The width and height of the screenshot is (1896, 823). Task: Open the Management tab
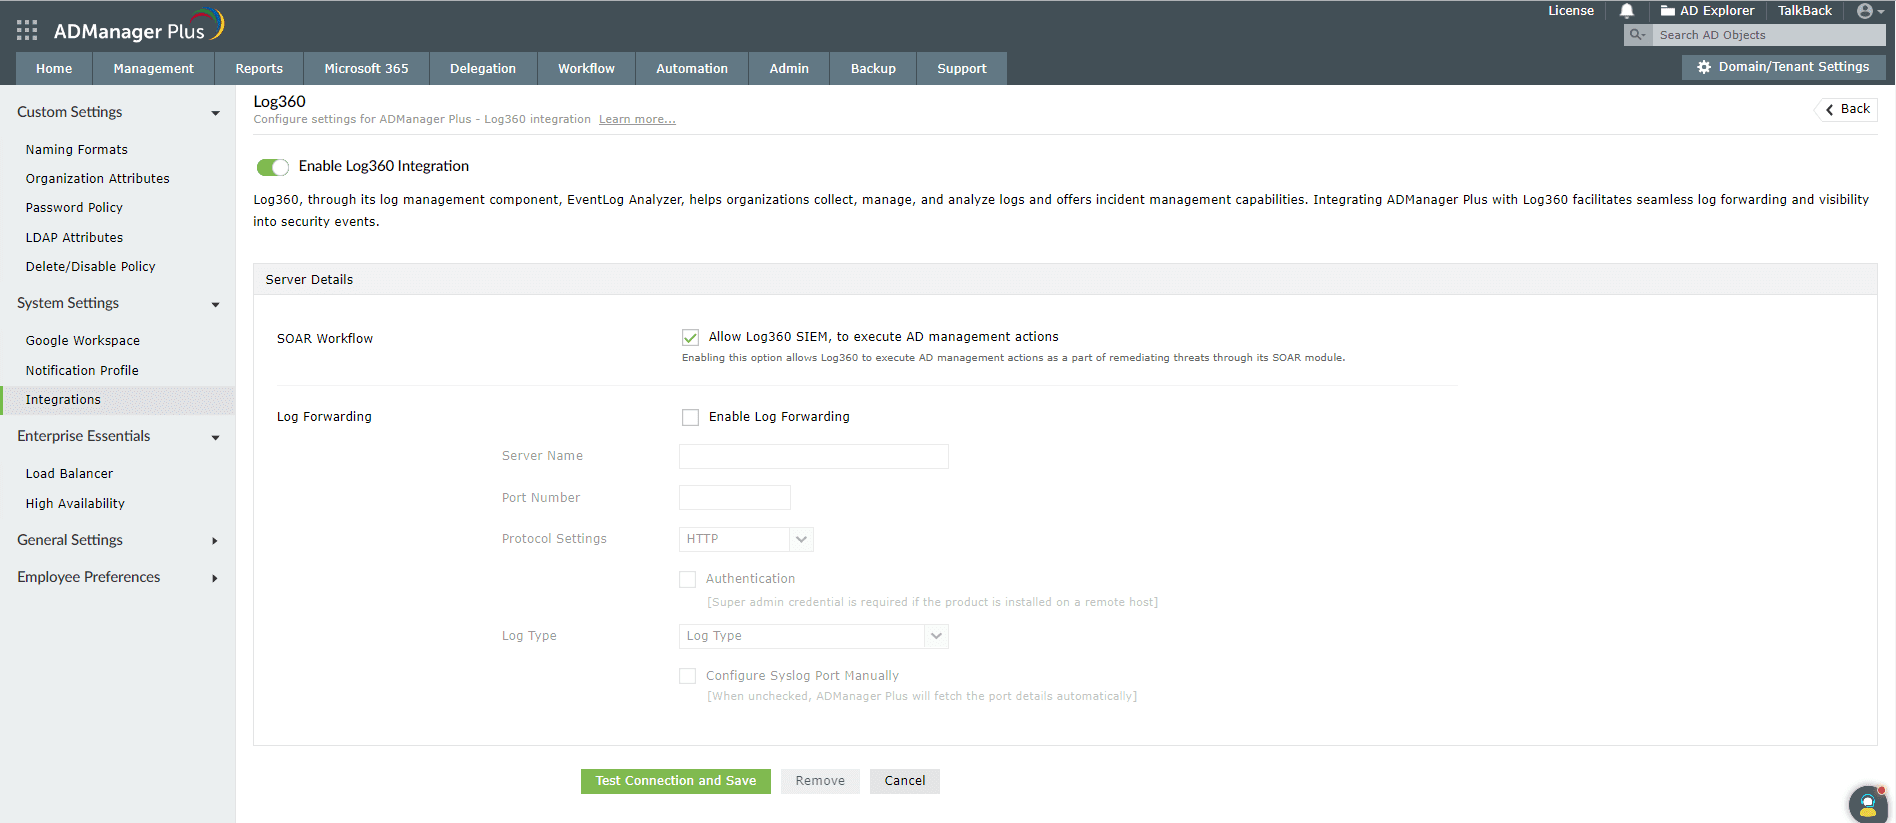(154, 68)
